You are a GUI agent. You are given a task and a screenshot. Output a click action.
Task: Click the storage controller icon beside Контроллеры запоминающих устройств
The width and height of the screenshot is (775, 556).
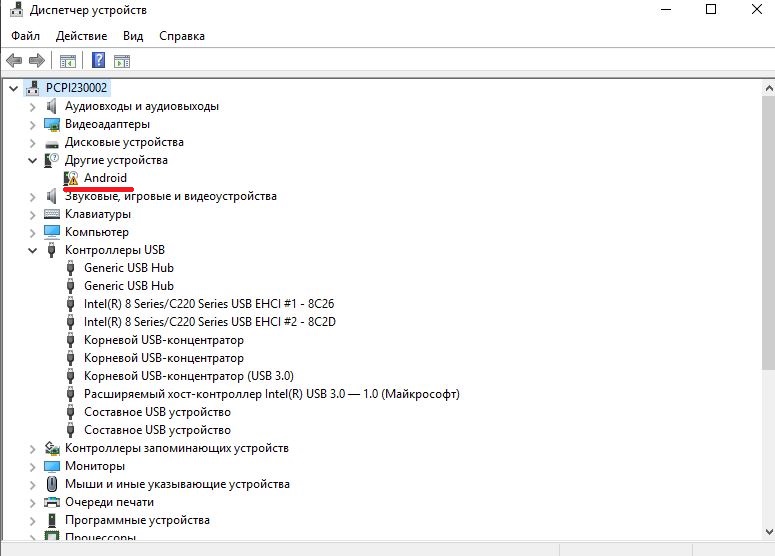[x=52, y=448]
